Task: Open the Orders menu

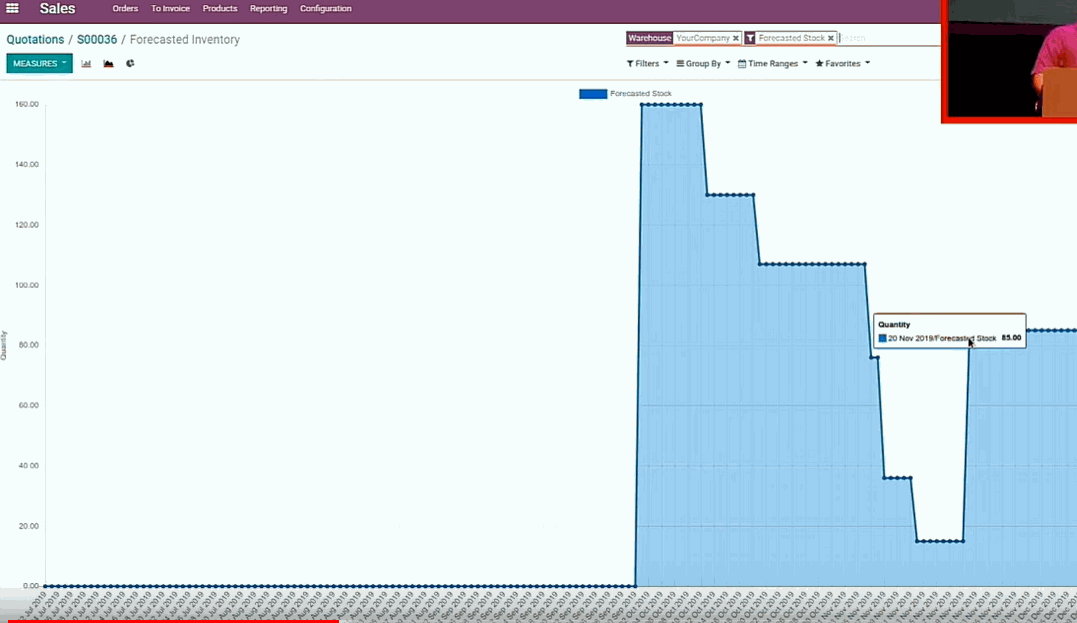Action: [125, 9]
